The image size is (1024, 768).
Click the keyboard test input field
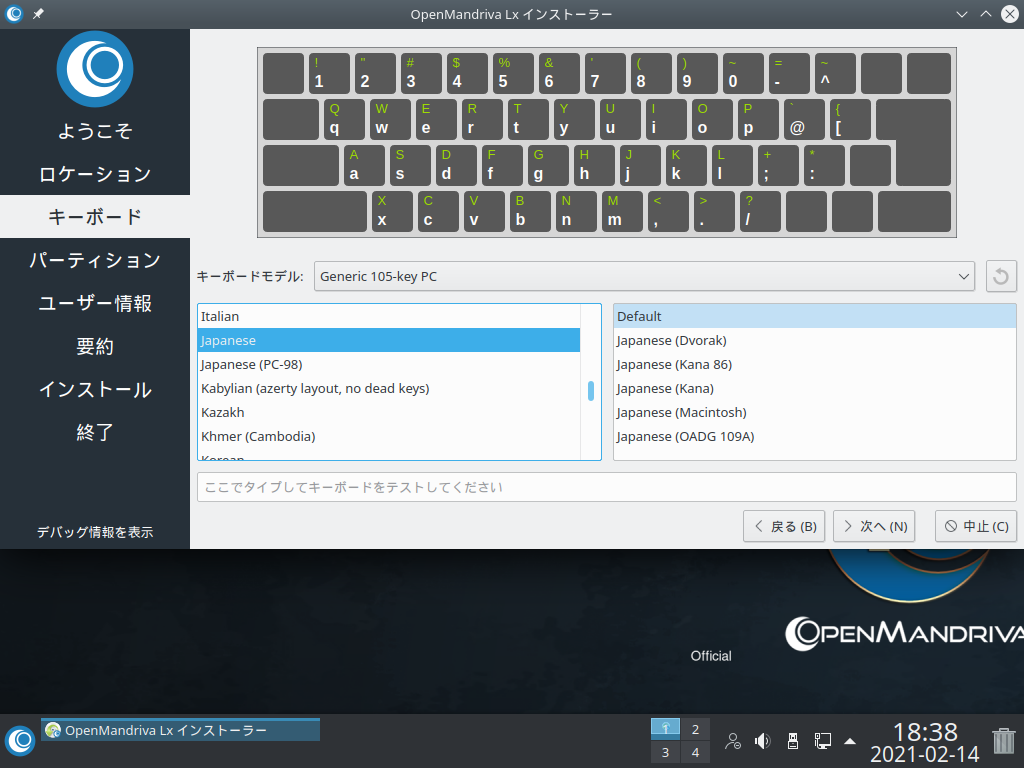[607, 487]
